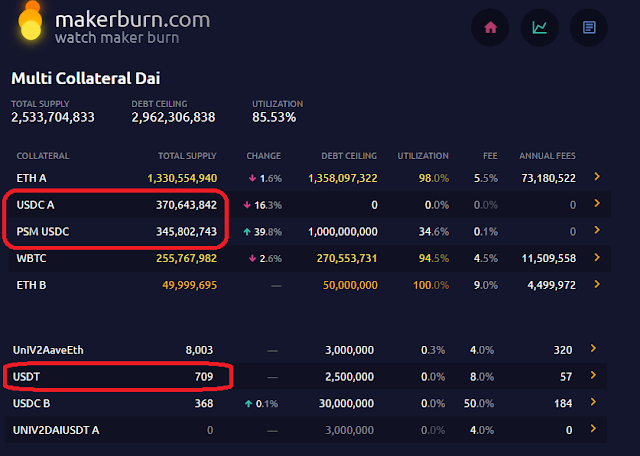This screenshot has height=456, width=640.
Task: Click debt ceiling value 2,962,306,838
Action: click(173, 118)
